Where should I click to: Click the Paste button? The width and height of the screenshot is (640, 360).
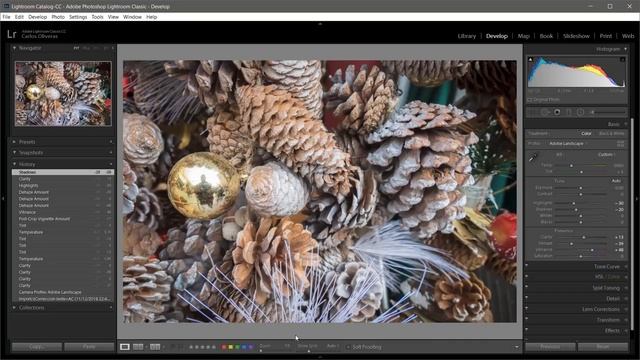[x=89, y=347]
